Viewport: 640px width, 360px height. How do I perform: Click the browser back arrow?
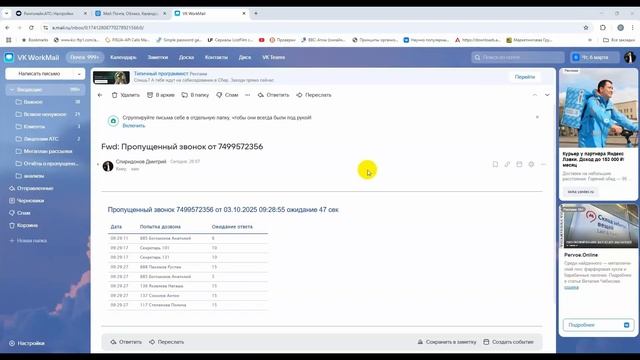pyautogui.click(x=7, y=28)
